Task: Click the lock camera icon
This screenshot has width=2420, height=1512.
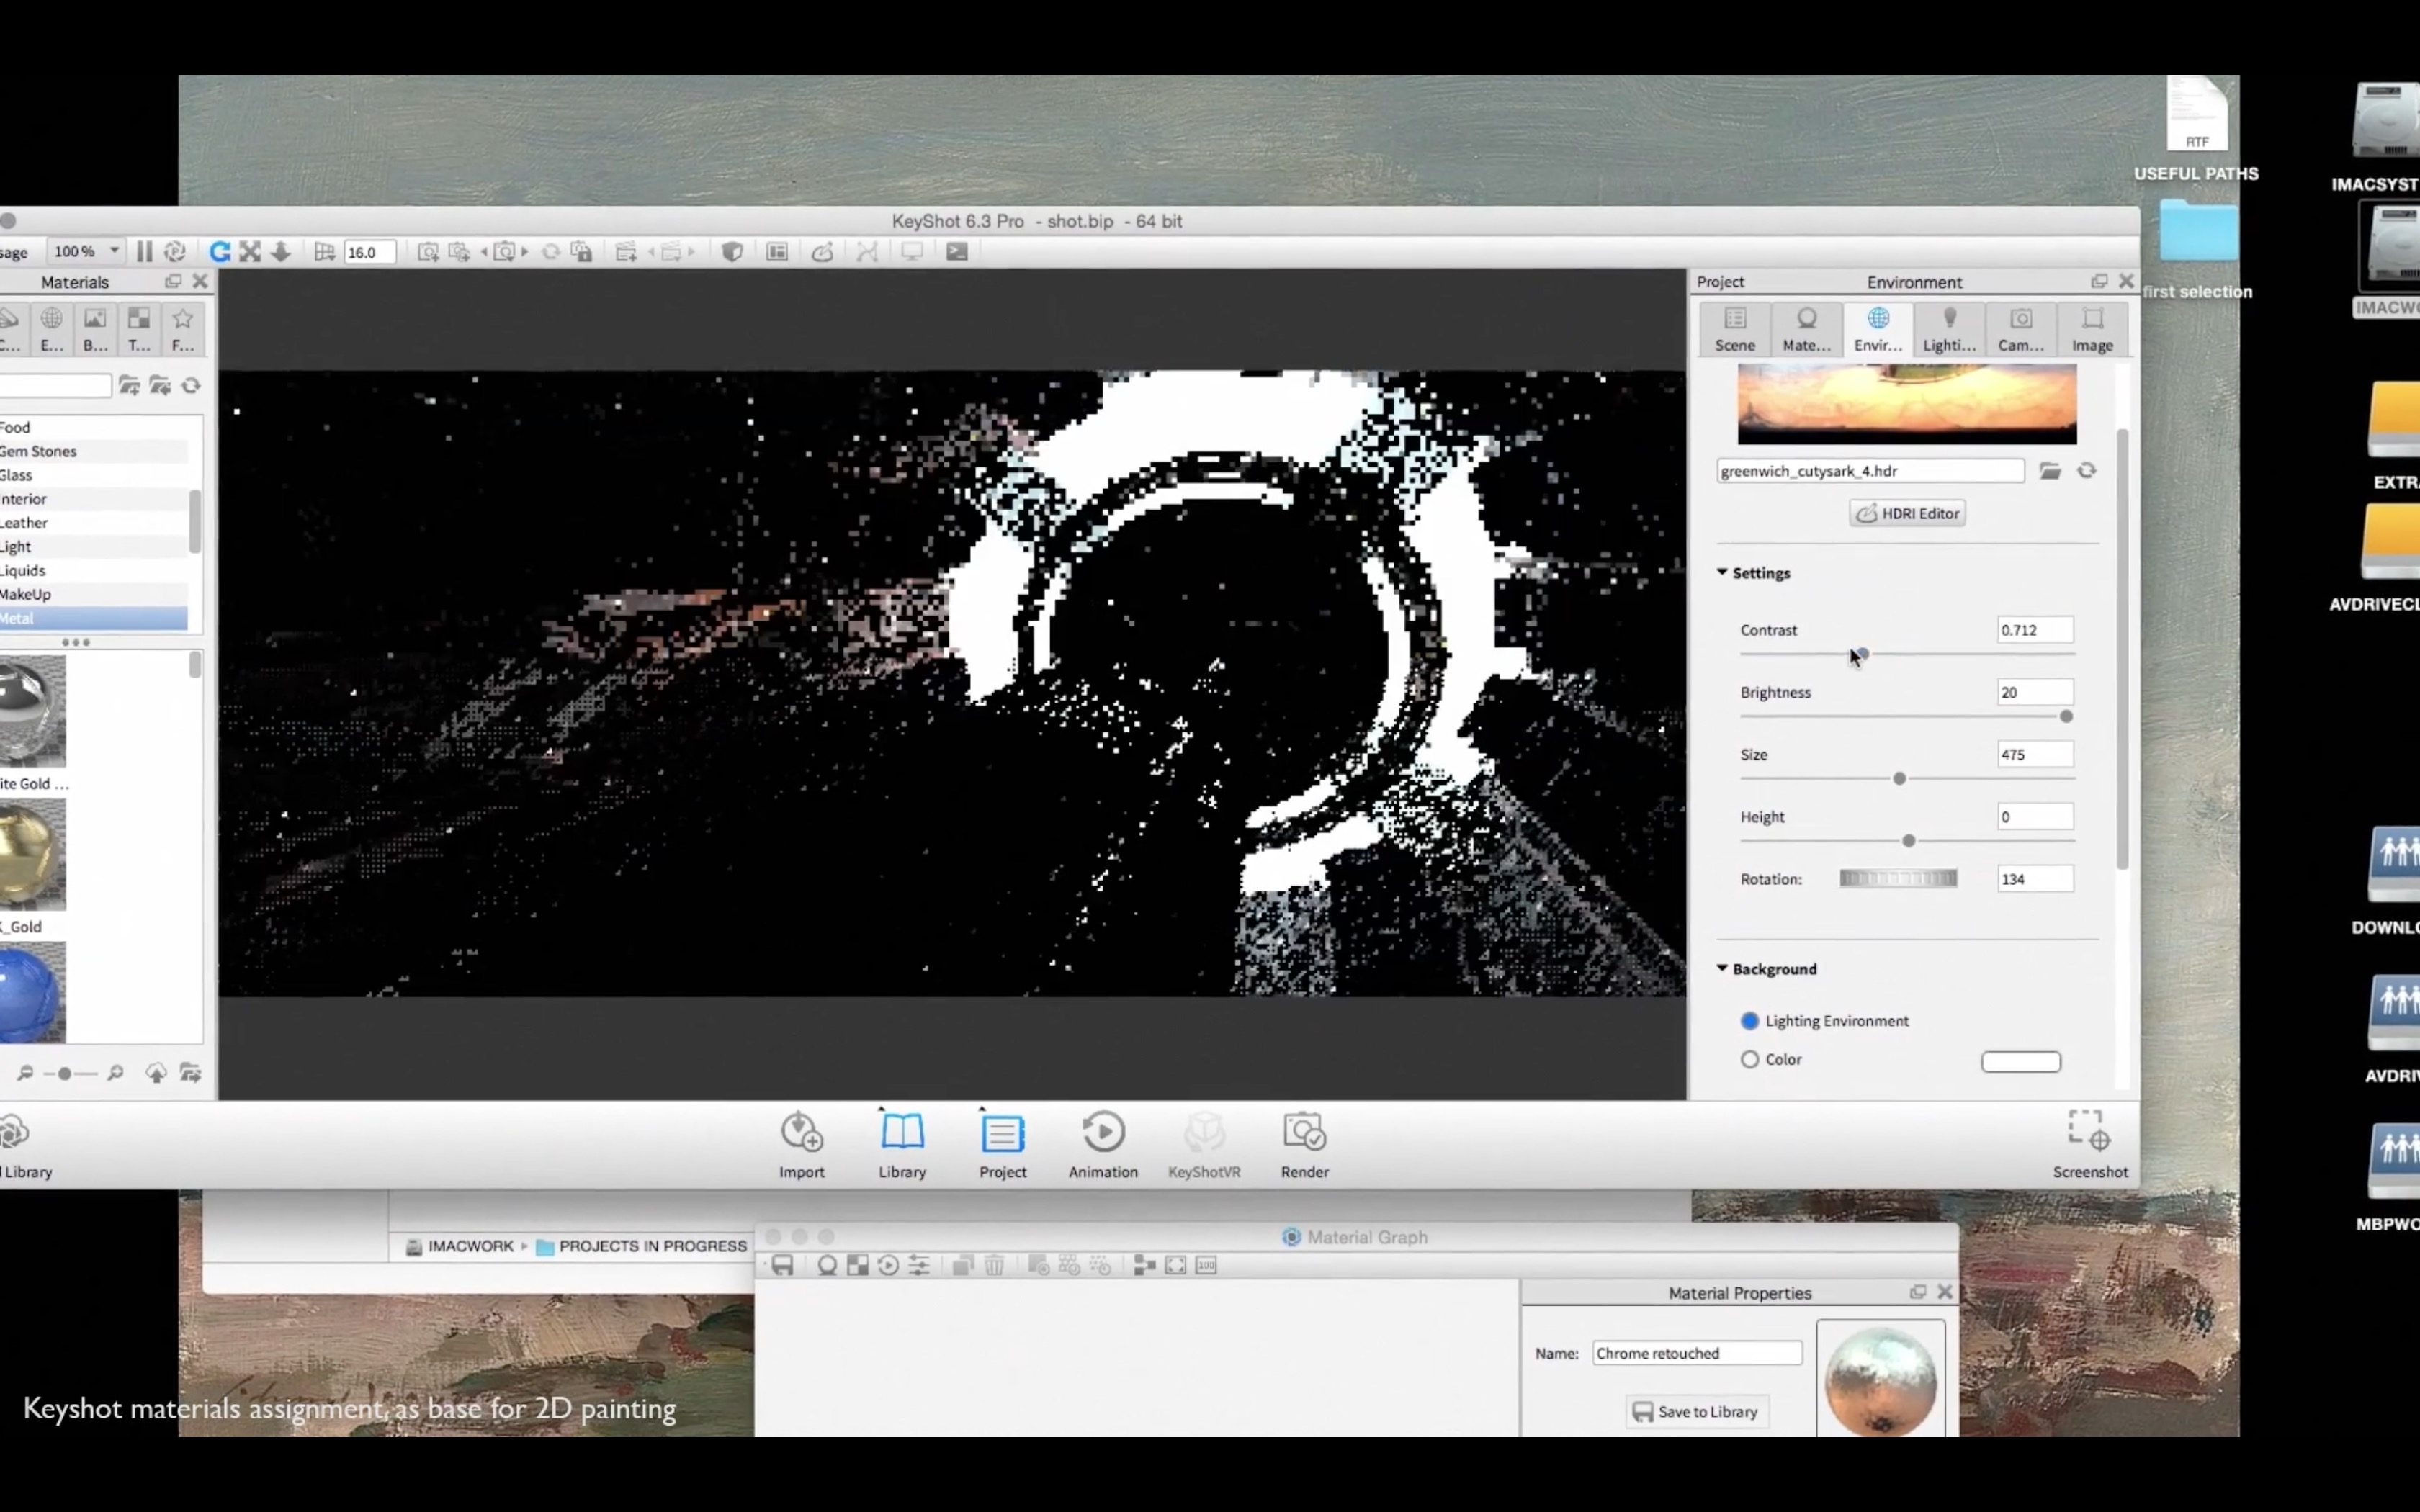Action: pos(581,252)
